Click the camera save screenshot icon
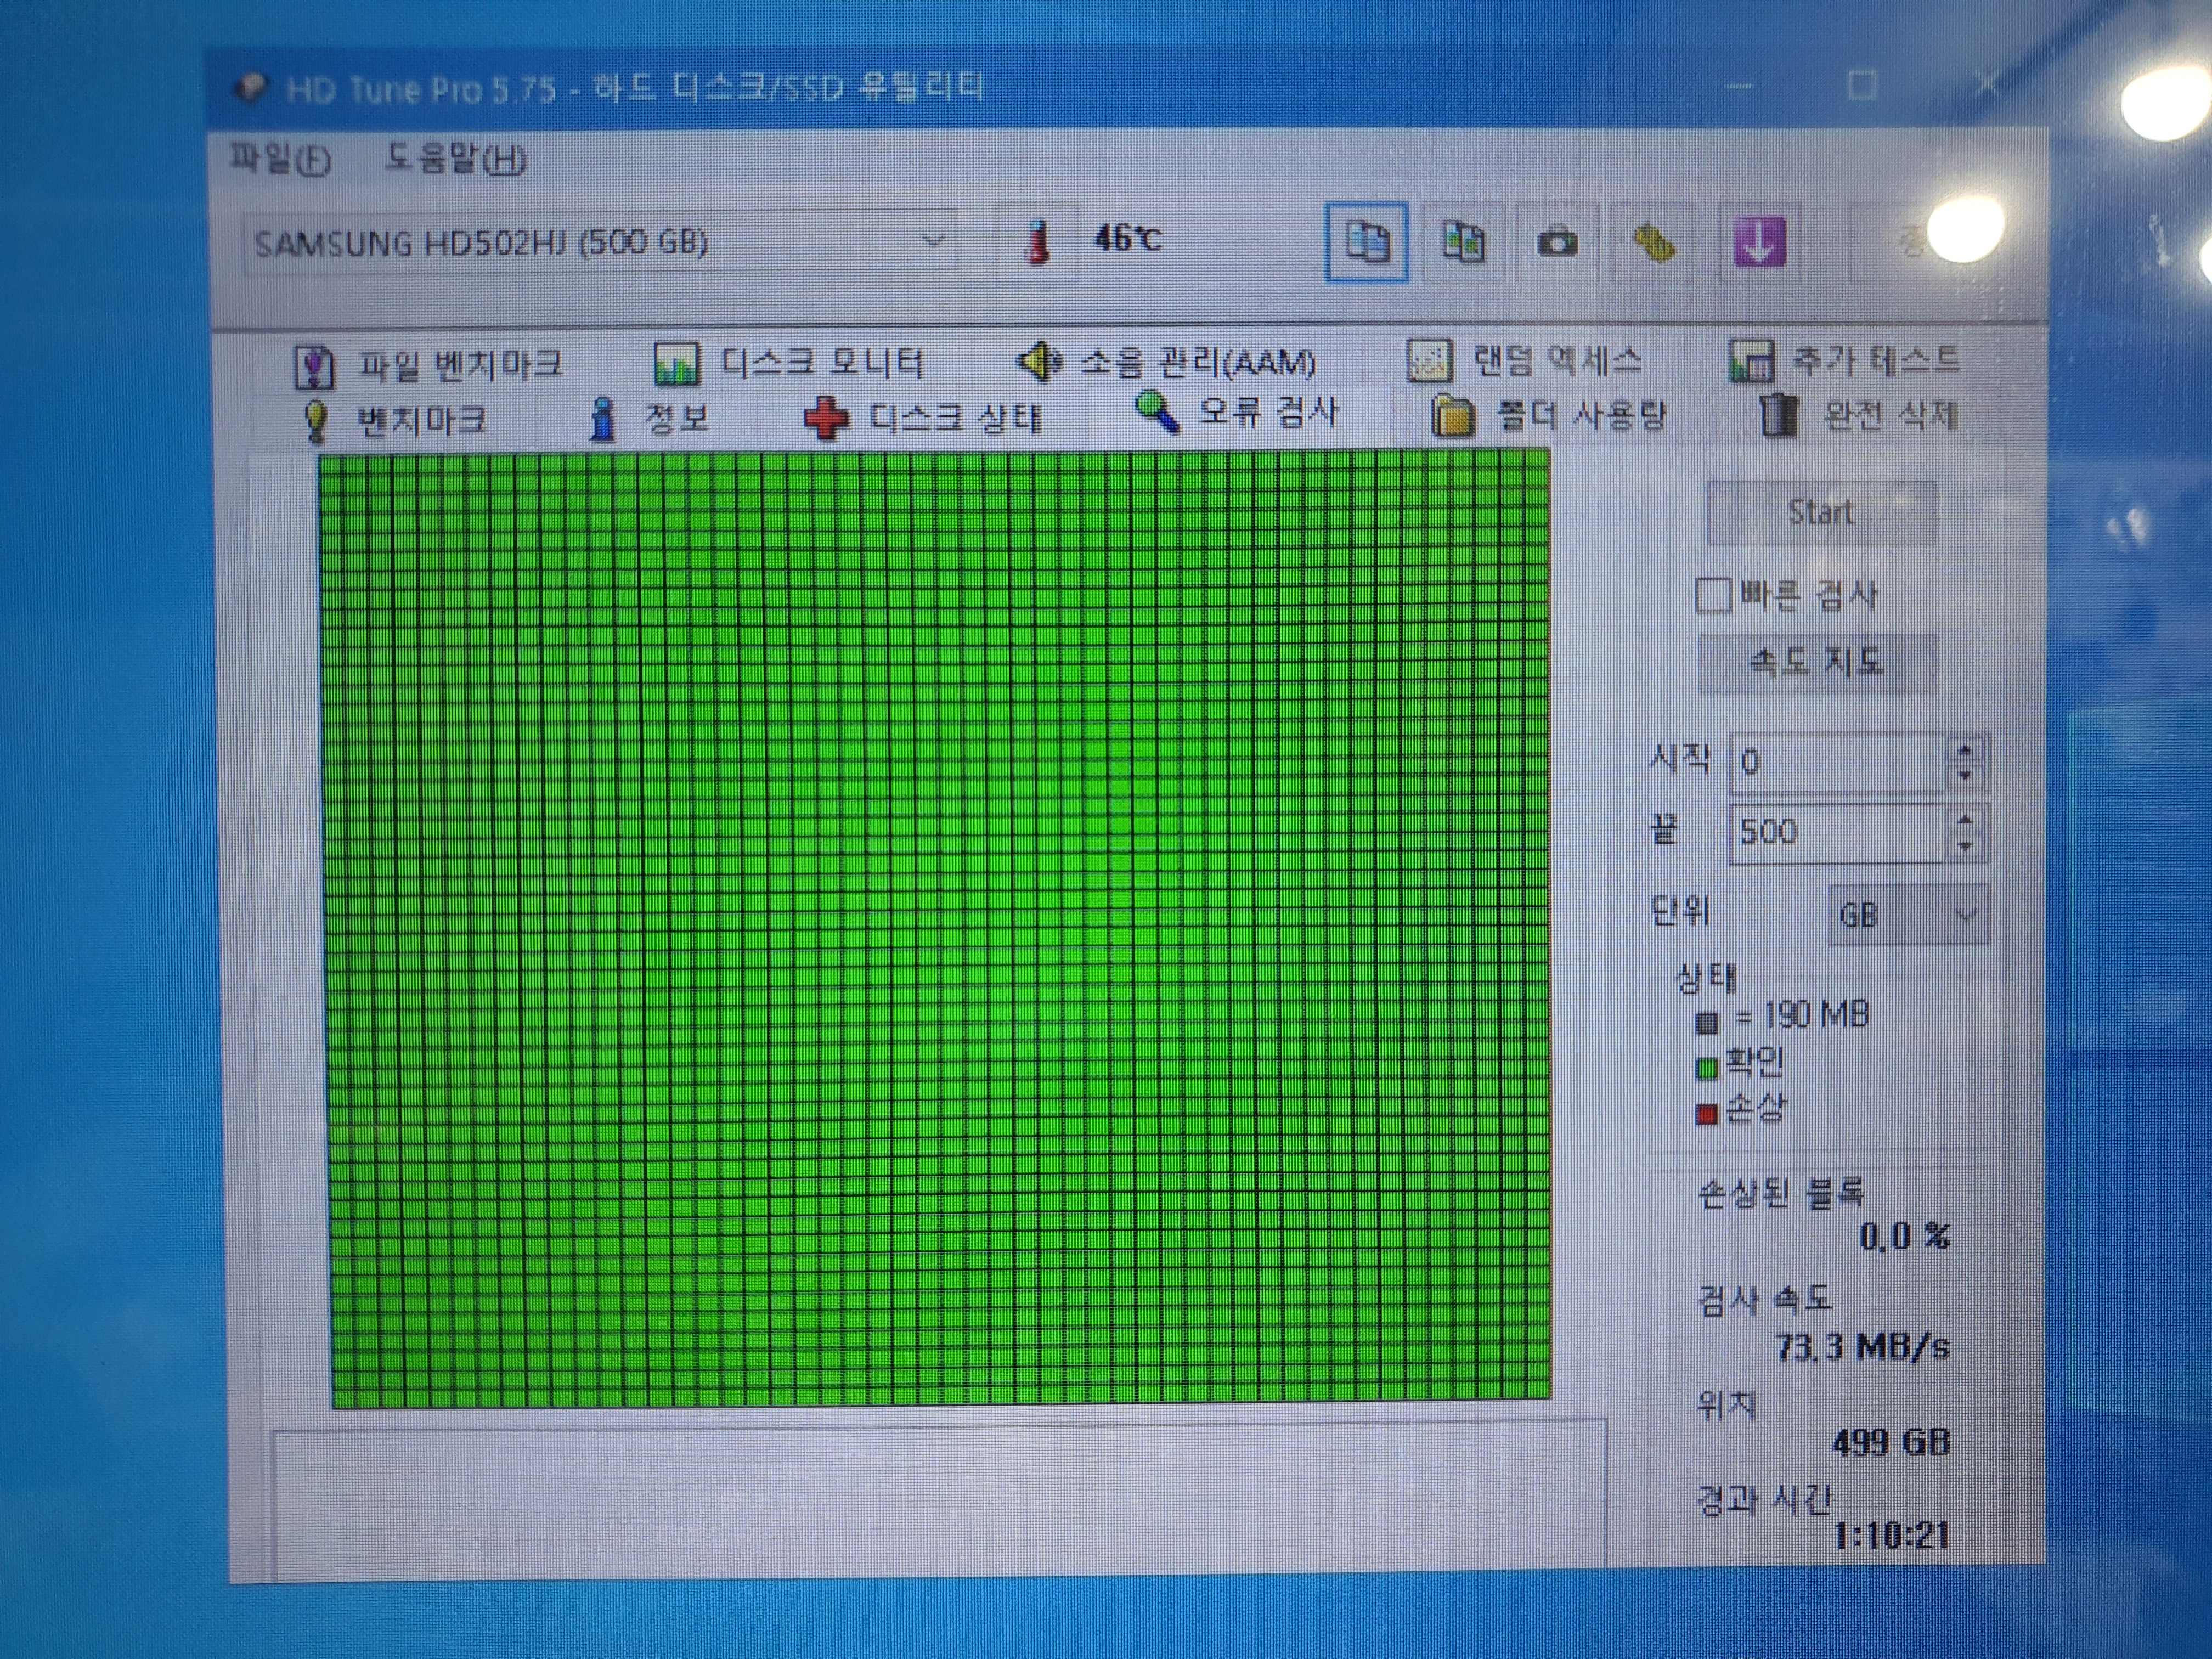 click(1557, 242)
